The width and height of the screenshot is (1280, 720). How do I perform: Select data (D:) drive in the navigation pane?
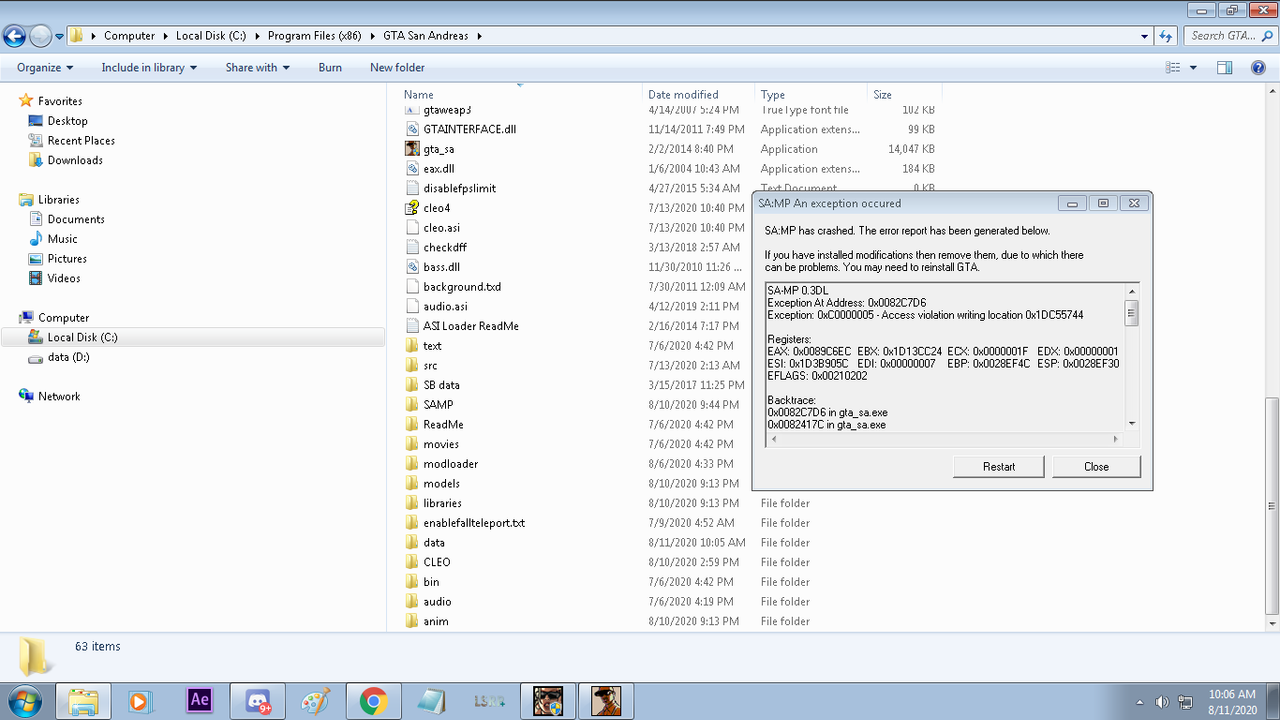click(68, 357)
